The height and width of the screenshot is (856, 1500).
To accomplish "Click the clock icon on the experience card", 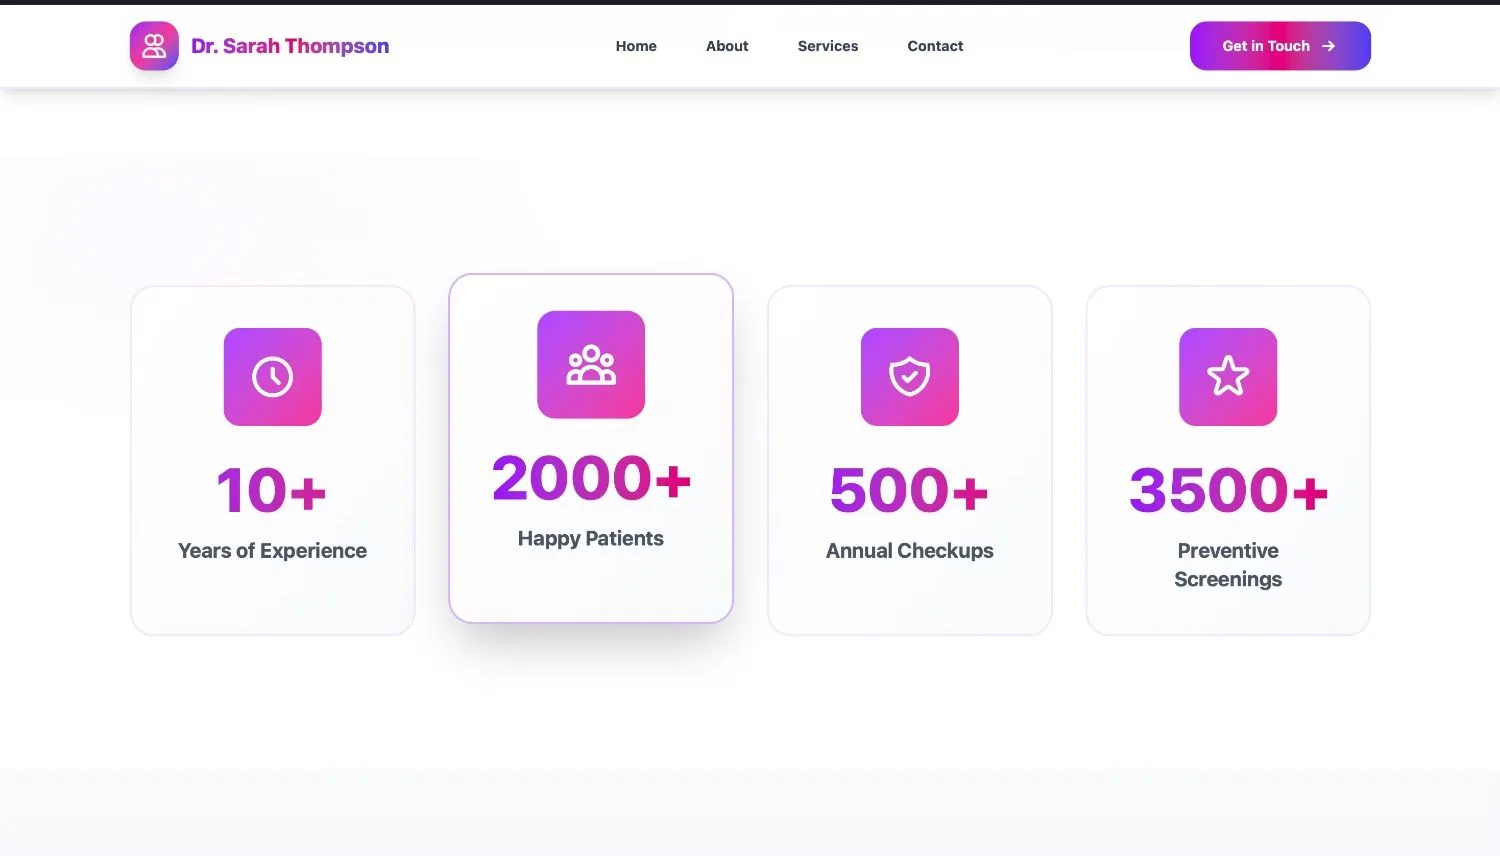I will point(272,377).
